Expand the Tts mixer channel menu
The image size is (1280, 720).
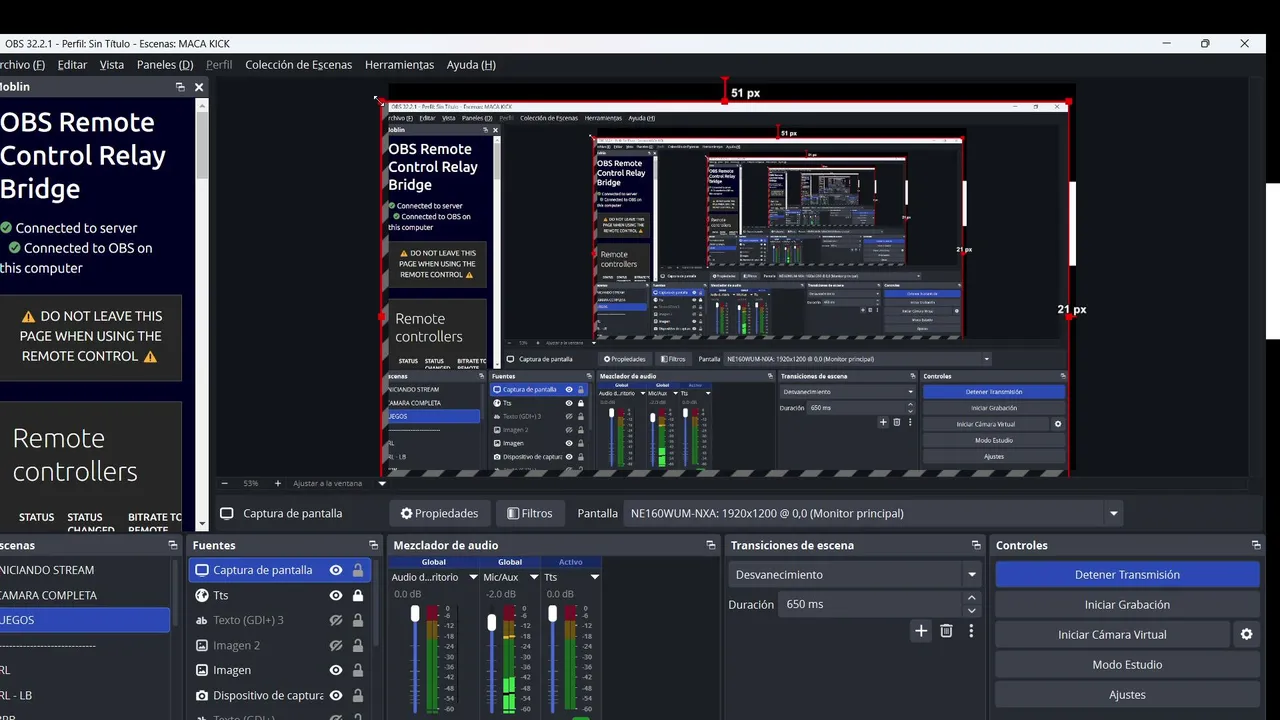594,577
